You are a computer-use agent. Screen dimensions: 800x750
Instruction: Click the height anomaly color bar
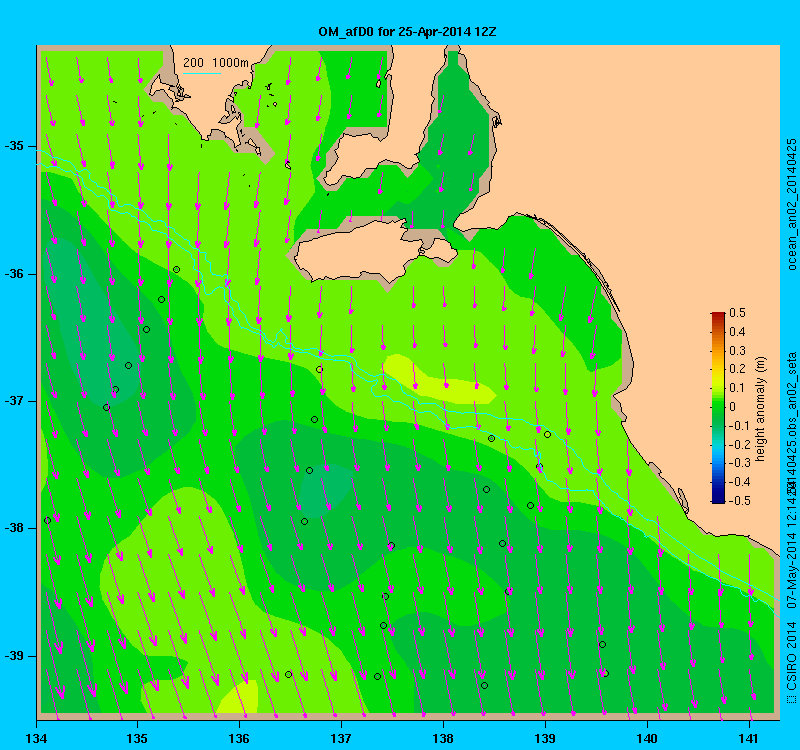click(x=718, y=408)
